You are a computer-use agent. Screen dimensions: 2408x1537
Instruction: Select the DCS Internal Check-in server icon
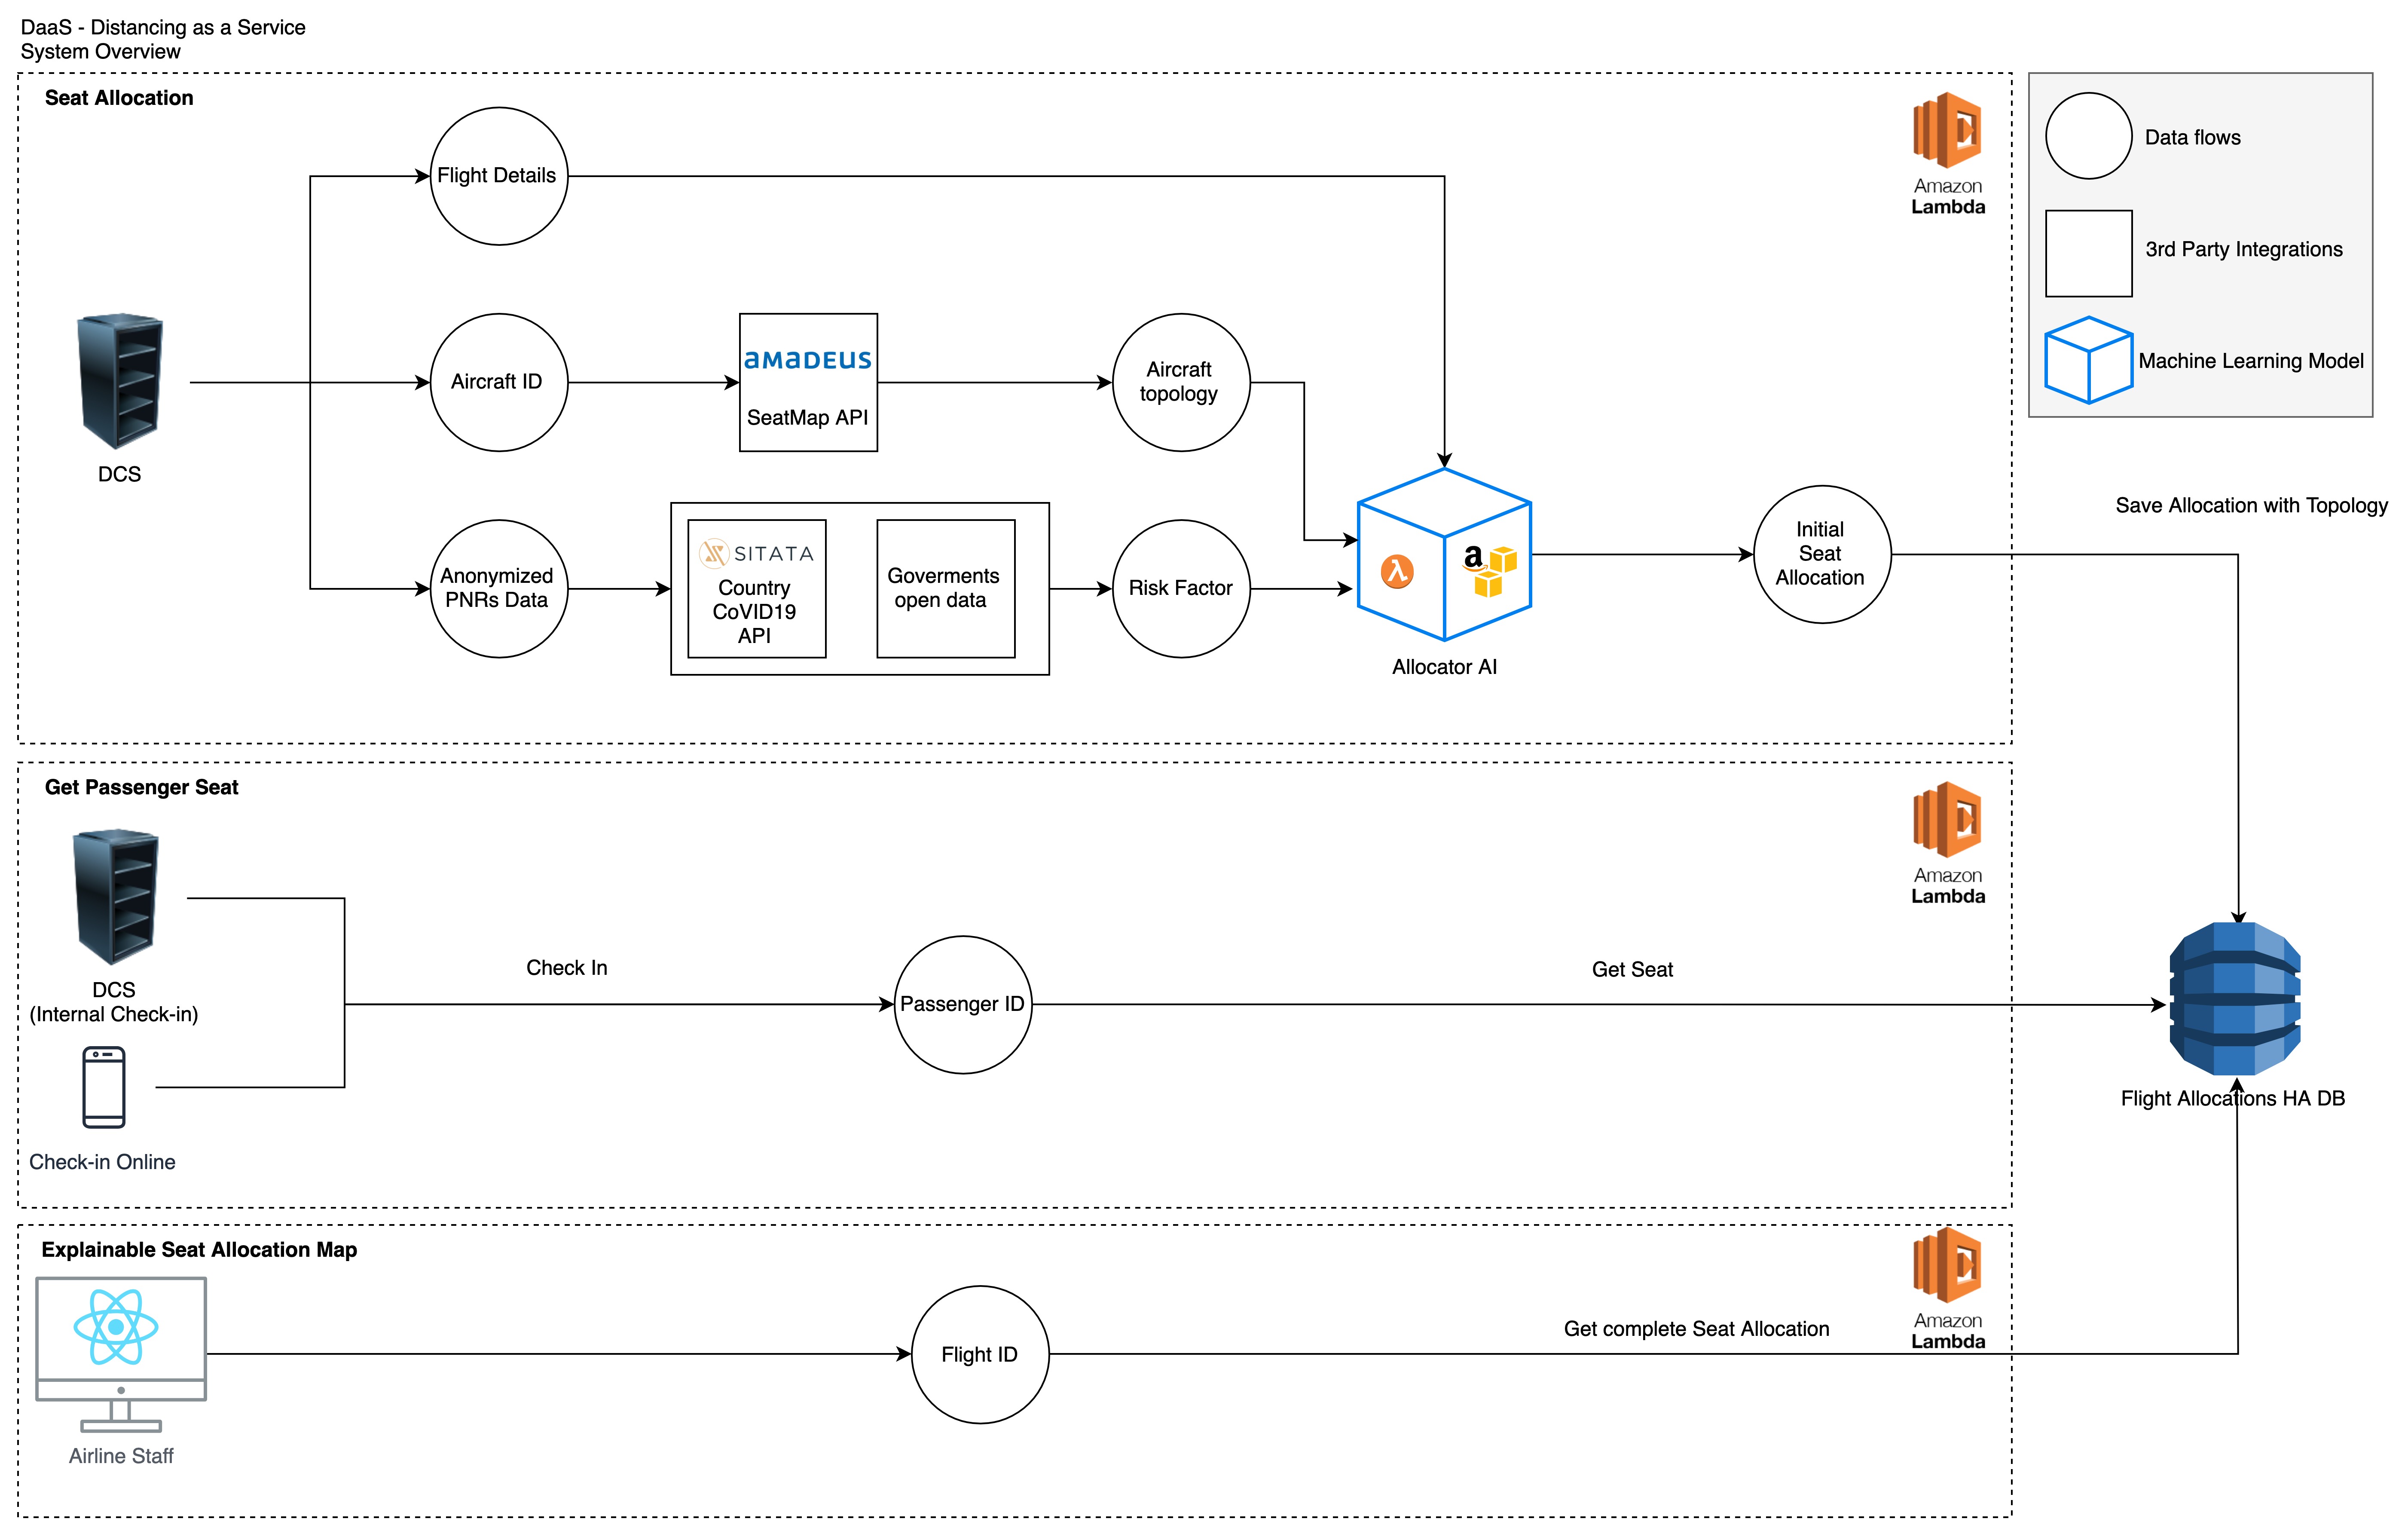115,897
